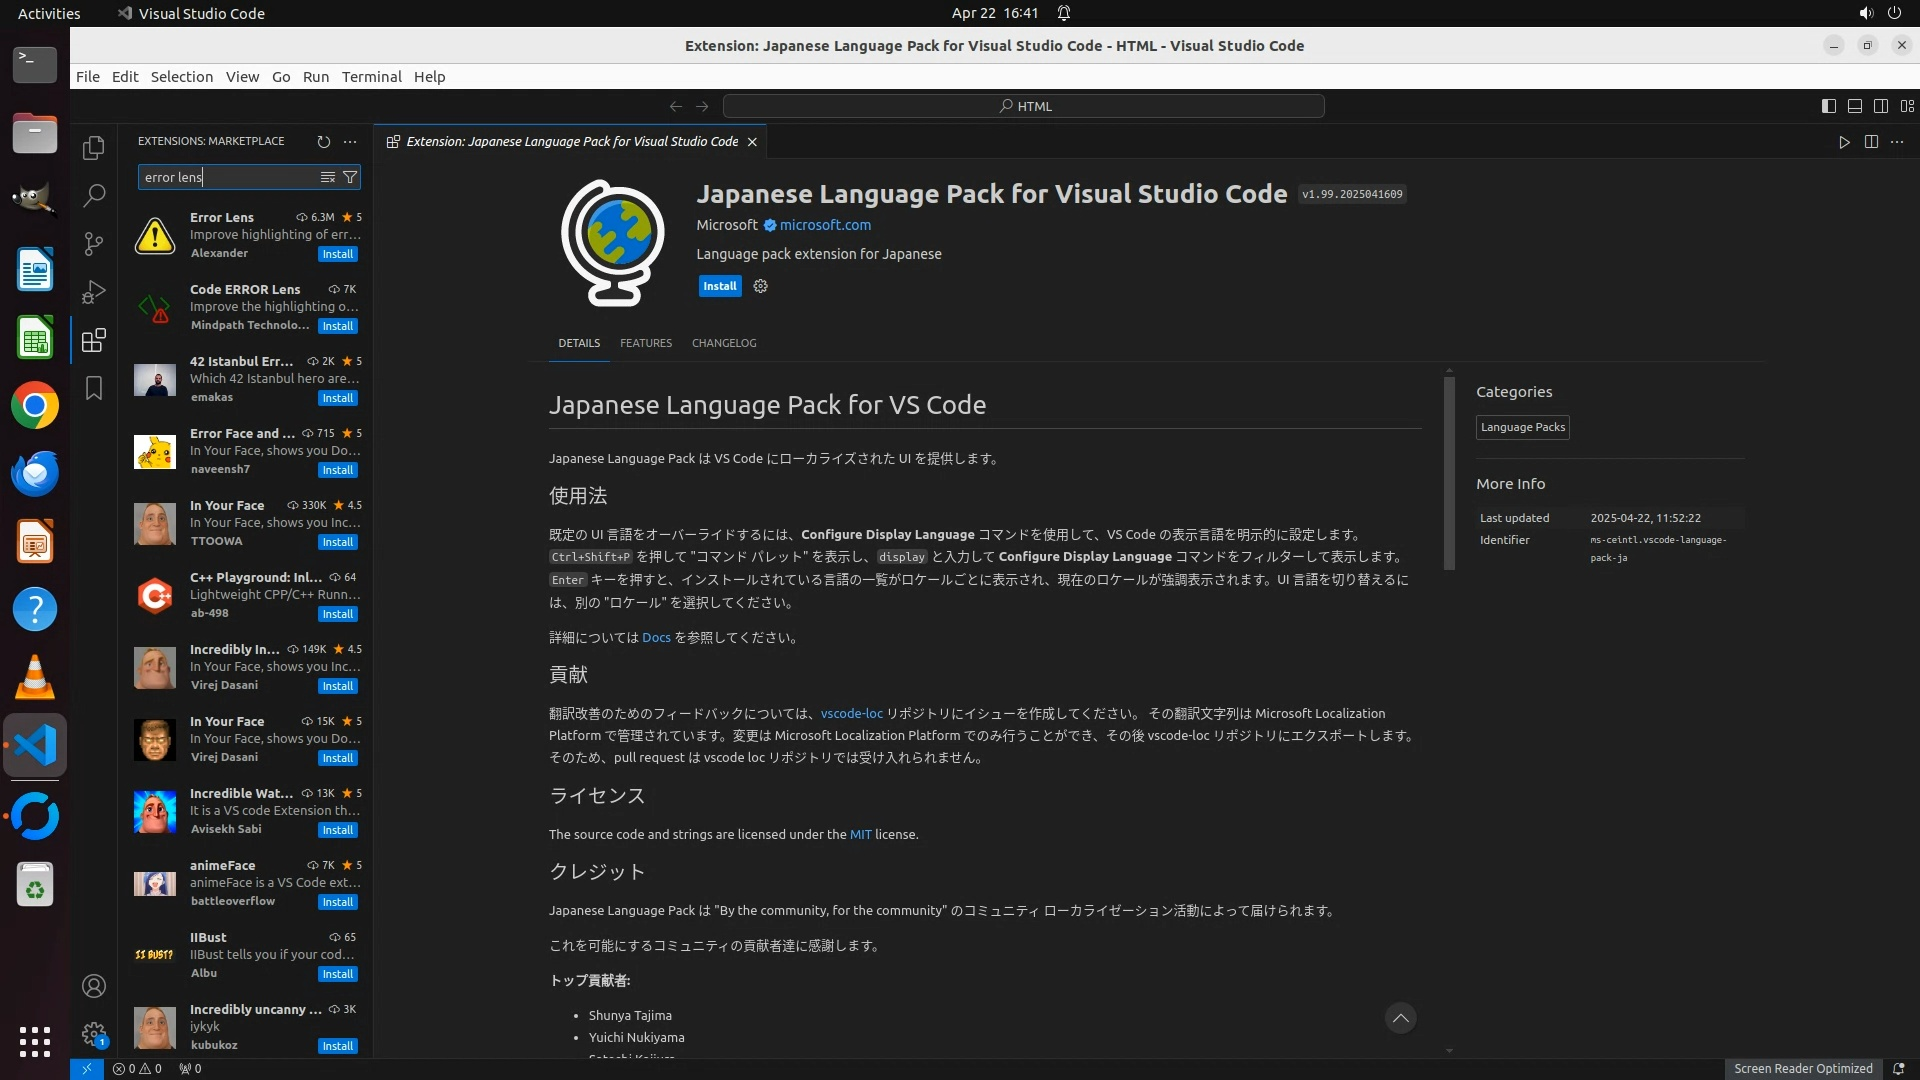Toggle the primary side bar layout button
Screen dimensions: 1920x1080
click(1828, 106)
